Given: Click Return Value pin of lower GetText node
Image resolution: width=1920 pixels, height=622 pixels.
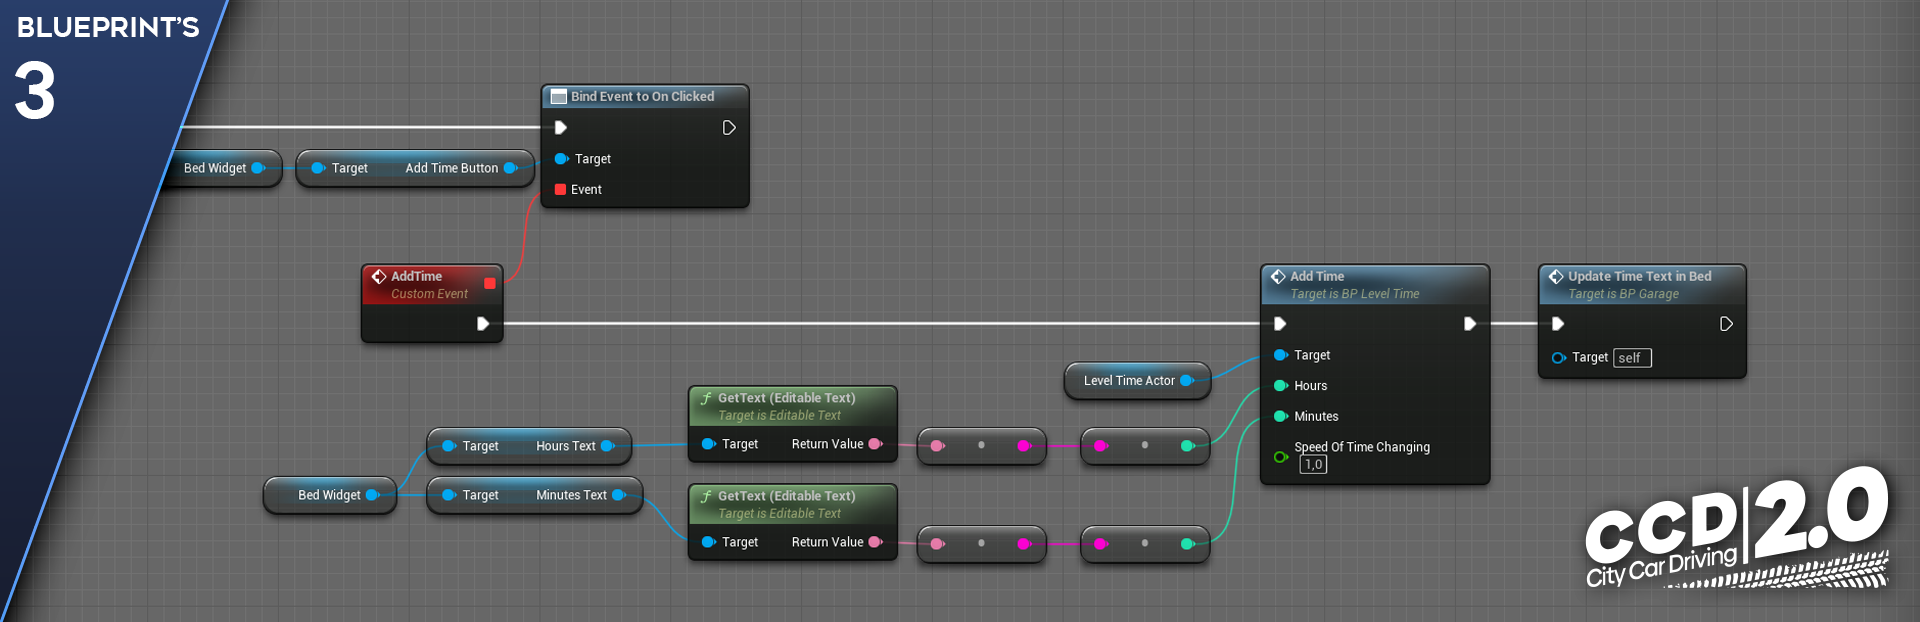Looking at the screenshot, I should (x=875, y=543).
